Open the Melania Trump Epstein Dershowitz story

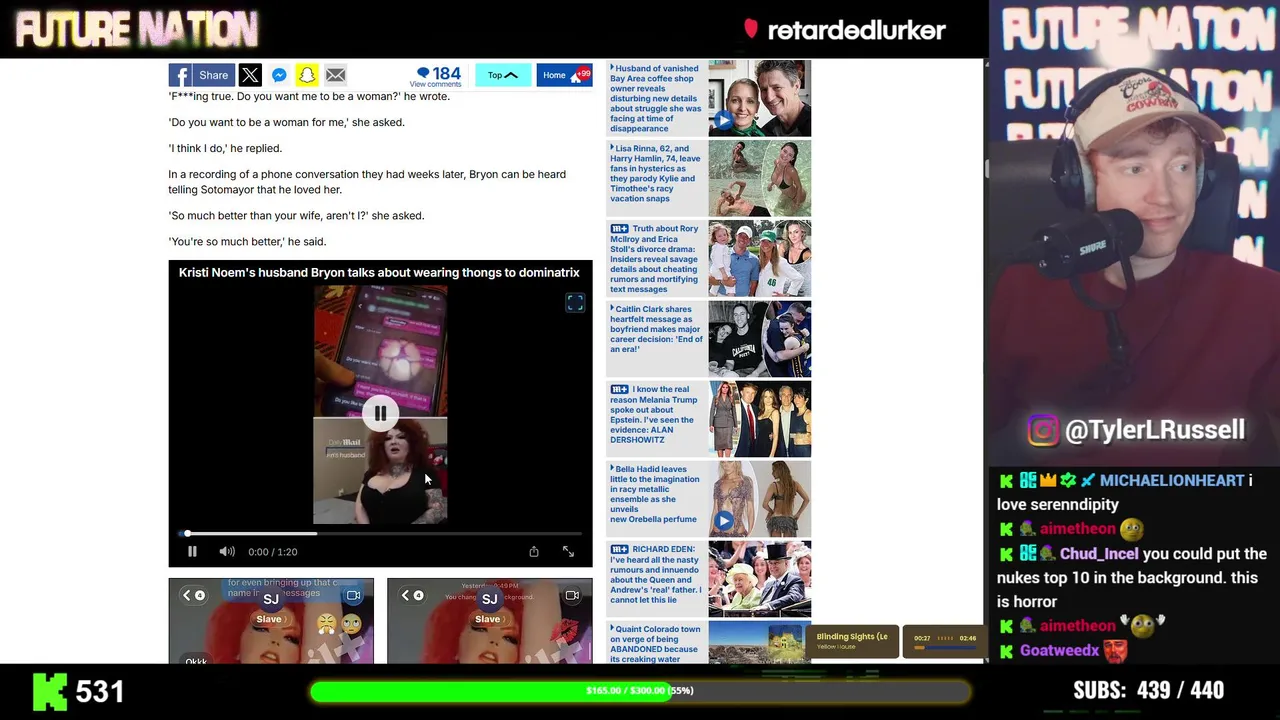coord(656,414)
